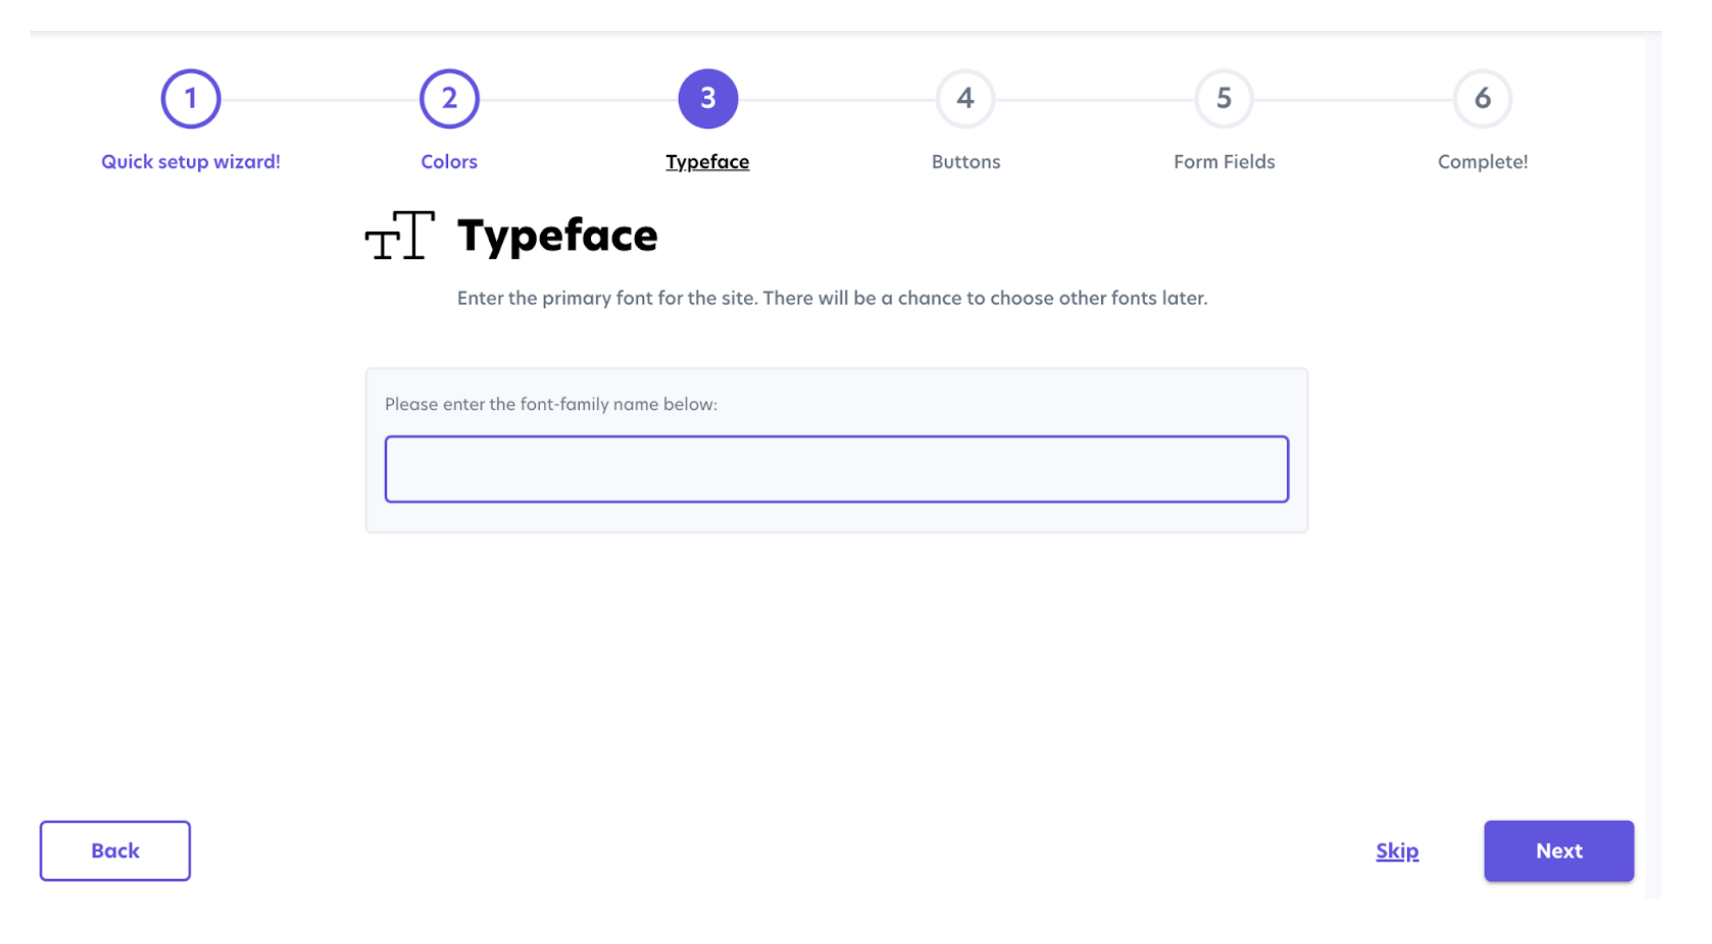Click the step 5 circle
The image size is (1712, 944).
click(x=1224, y=99)
